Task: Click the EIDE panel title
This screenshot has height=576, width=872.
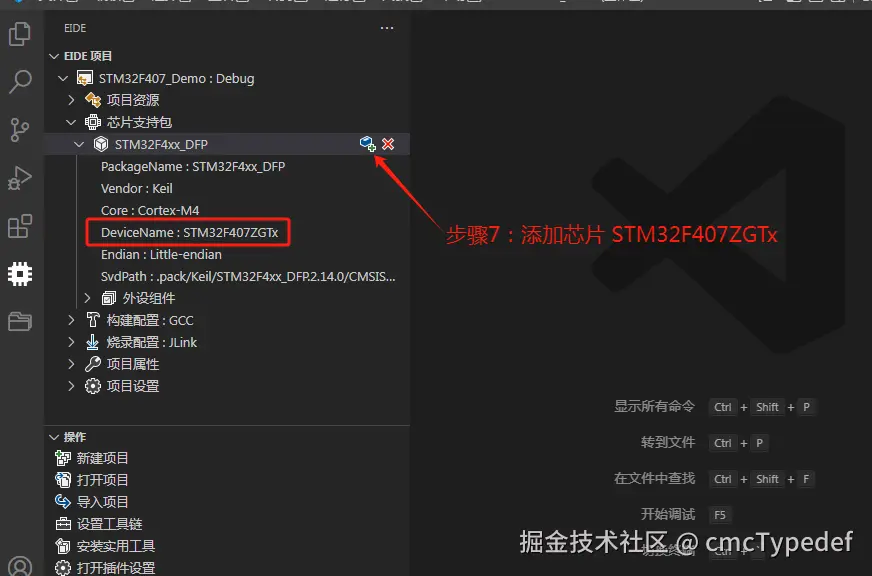Action: [75, 28]
